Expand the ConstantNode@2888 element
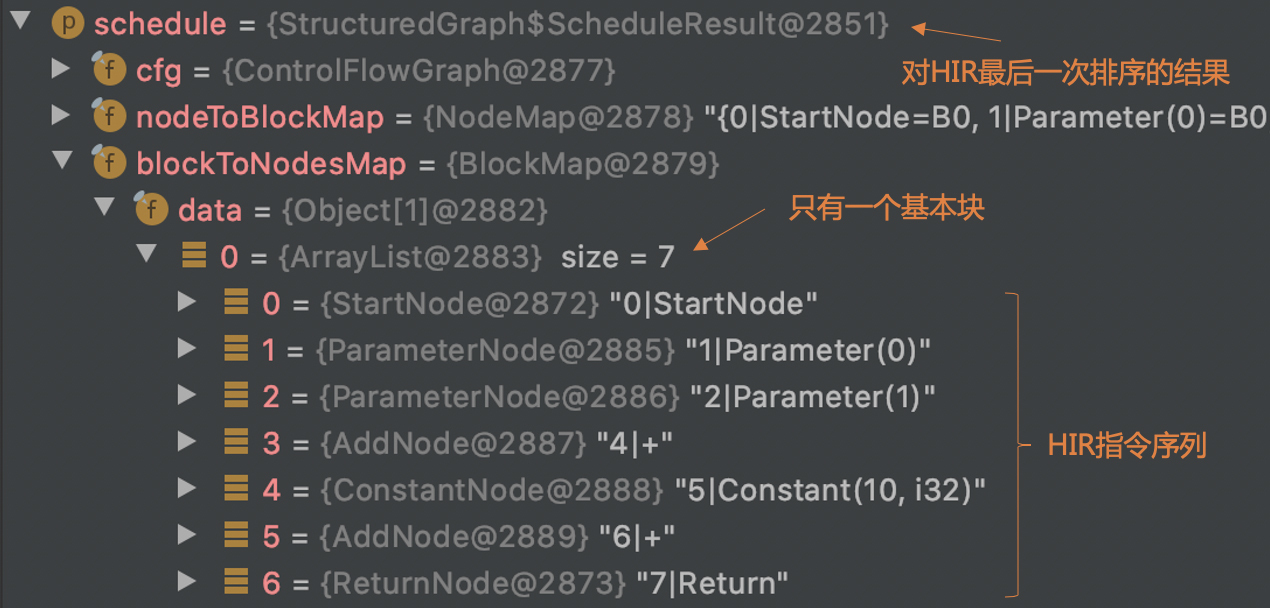Screen dimensions: 1270x608 pos(187,489)
